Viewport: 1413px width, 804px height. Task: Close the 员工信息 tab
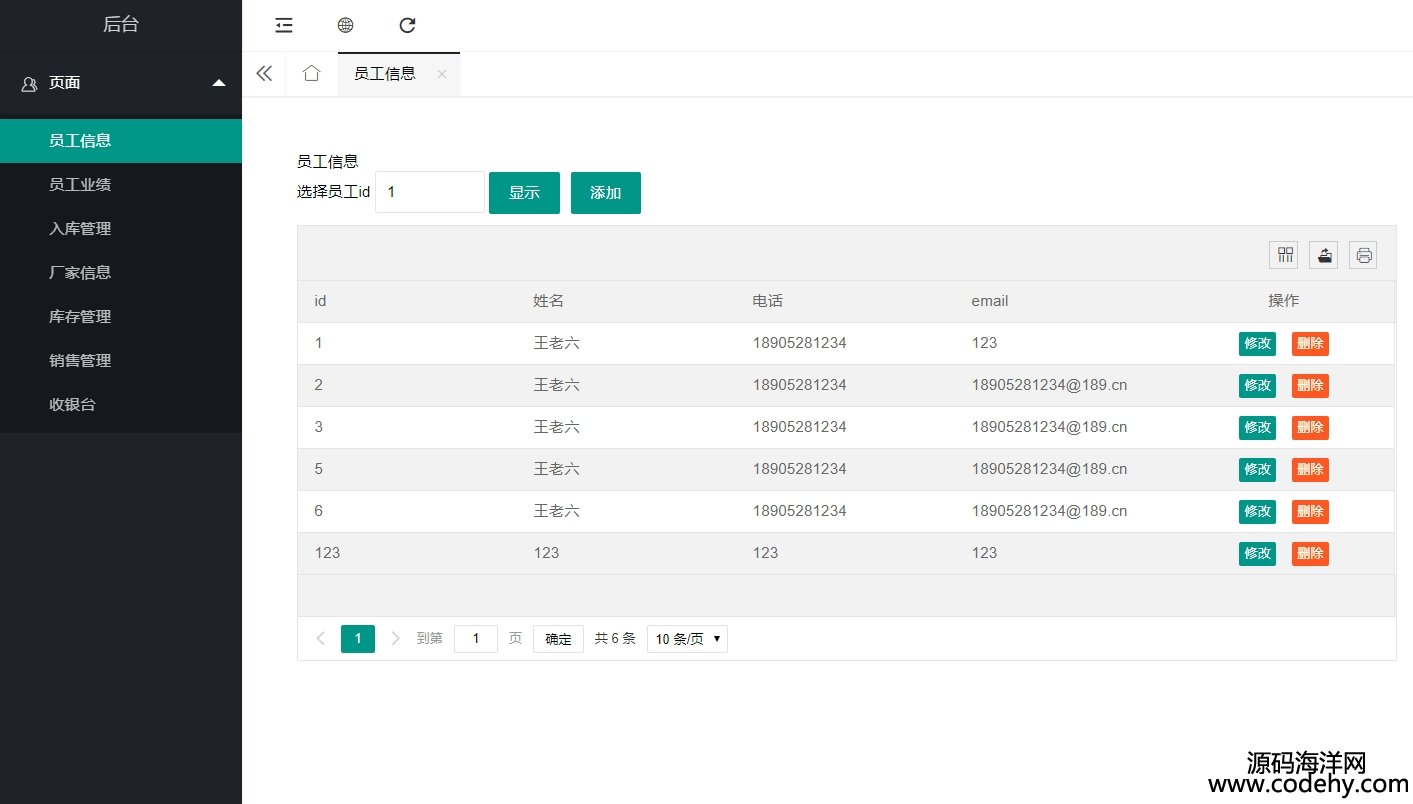[442, 74]
